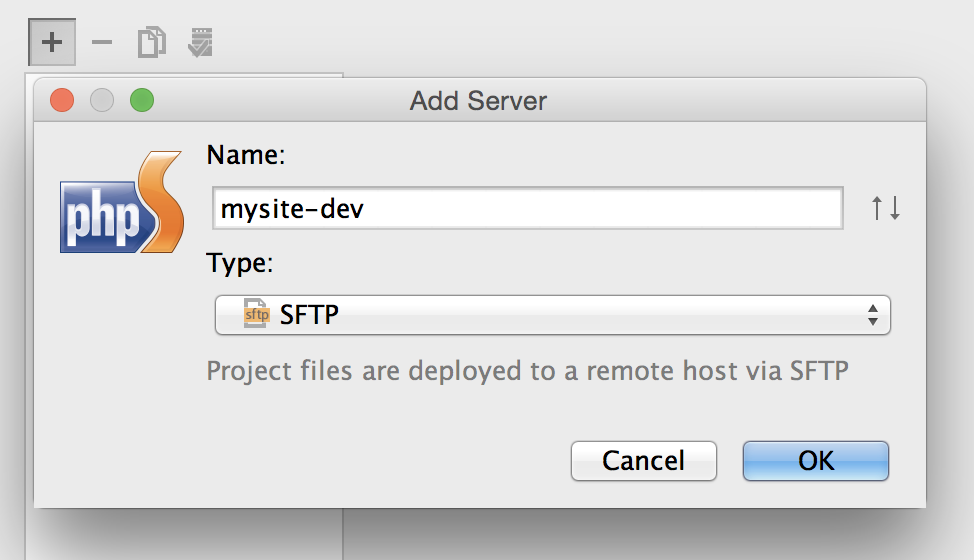Open the Type dropdown showing SFTP
The width and height of the screenshot is (974, 560).
tap(552, 315)
